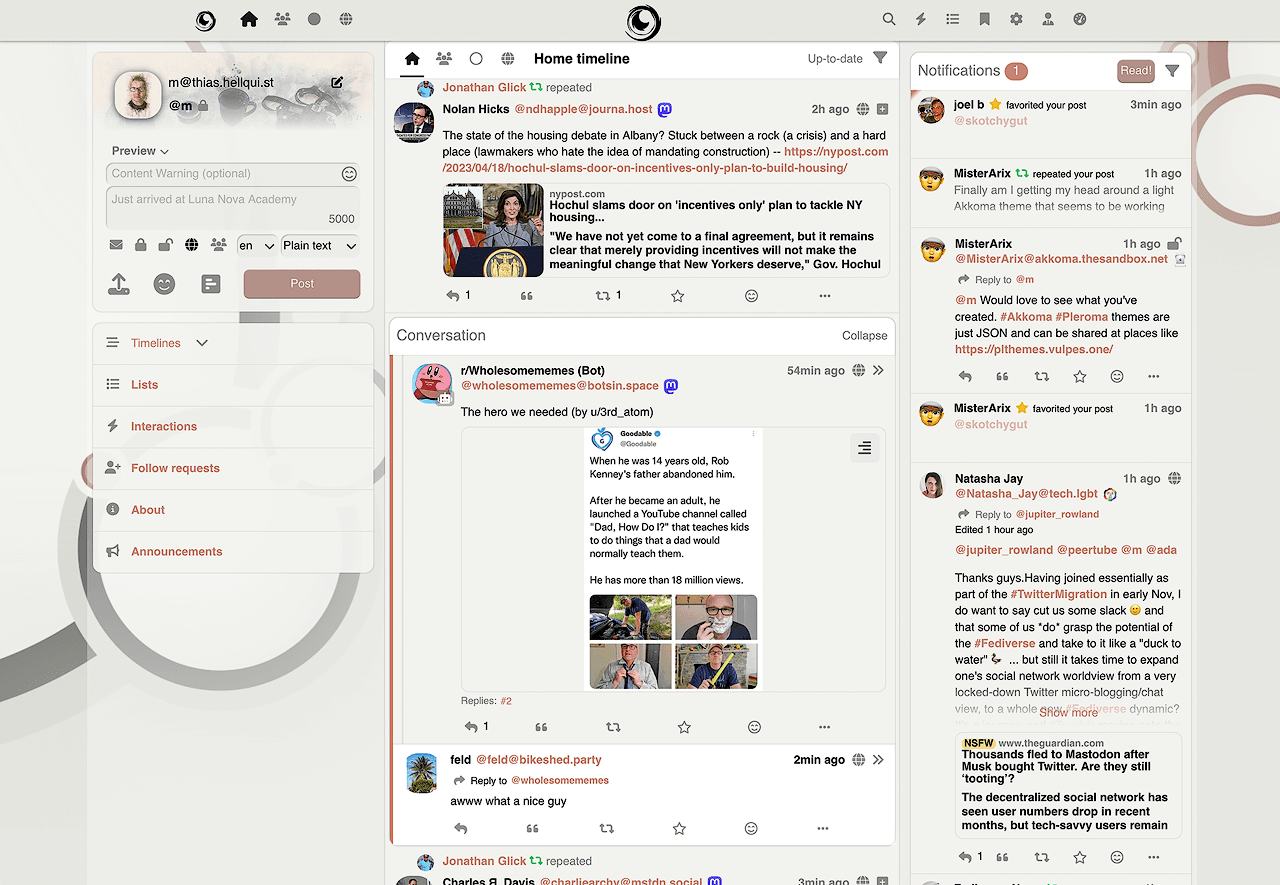Go to home via top bar house icon

[x=249, y=19]
